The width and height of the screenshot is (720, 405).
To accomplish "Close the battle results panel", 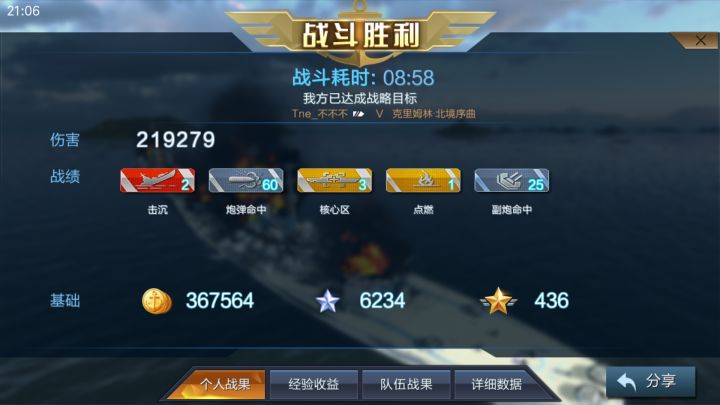I will coord(700,40).
